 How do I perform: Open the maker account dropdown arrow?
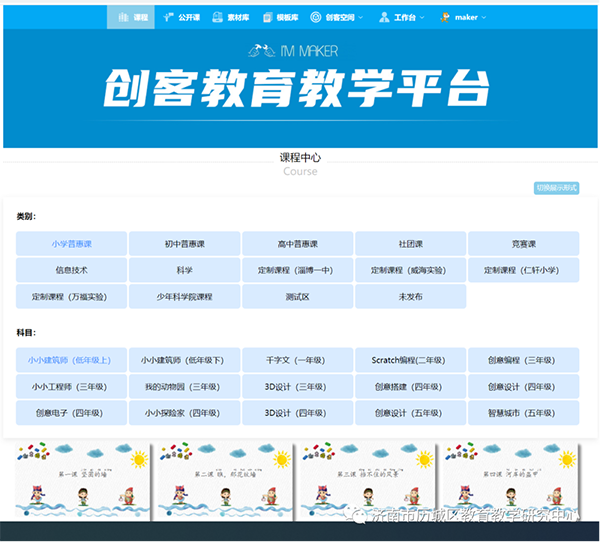pyautogui.click(x=484, y=18)
